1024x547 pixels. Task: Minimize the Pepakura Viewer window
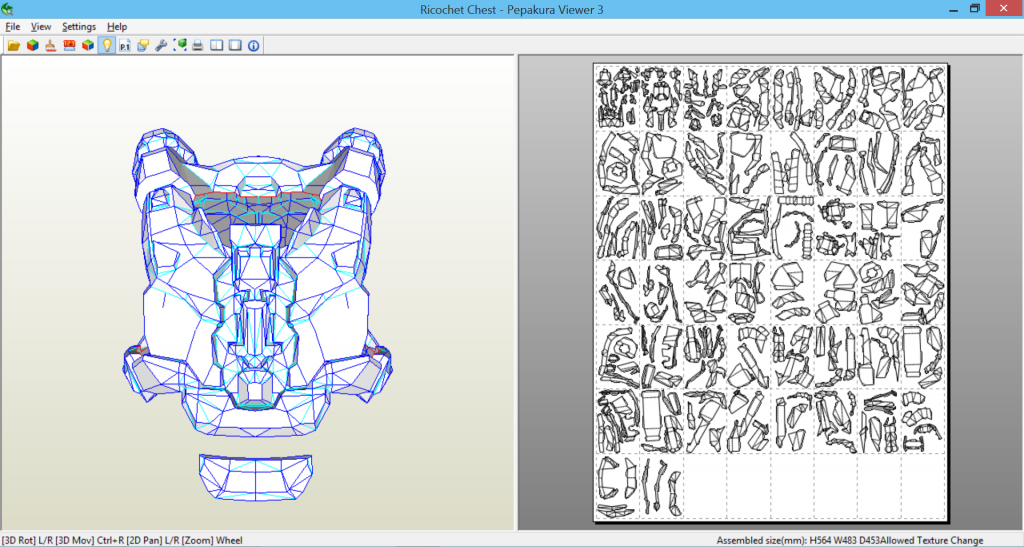(x=954, y=9)
